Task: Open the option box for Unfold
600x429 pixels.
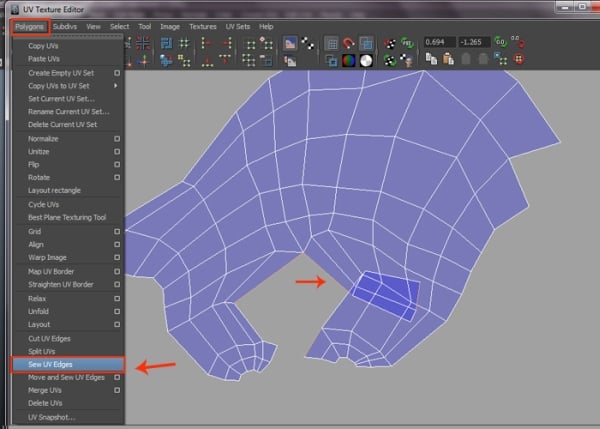Action: tap(117, 311)
